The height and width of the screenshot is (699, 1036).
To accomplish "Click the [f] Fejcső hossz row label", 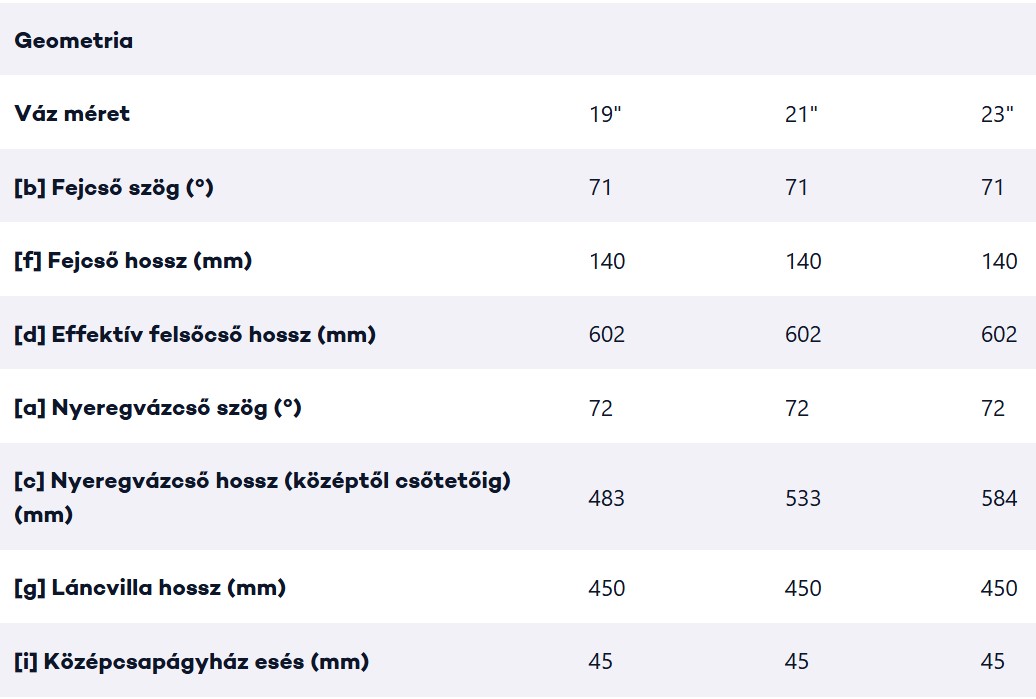I will point(133,260).
